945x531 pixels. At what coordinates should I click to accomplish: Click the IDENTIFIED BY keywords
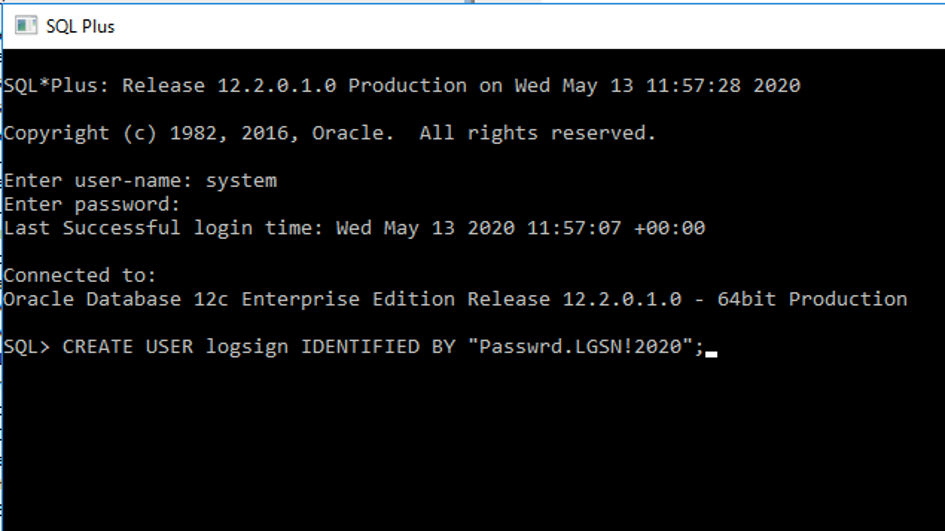[x=378, y=347]
